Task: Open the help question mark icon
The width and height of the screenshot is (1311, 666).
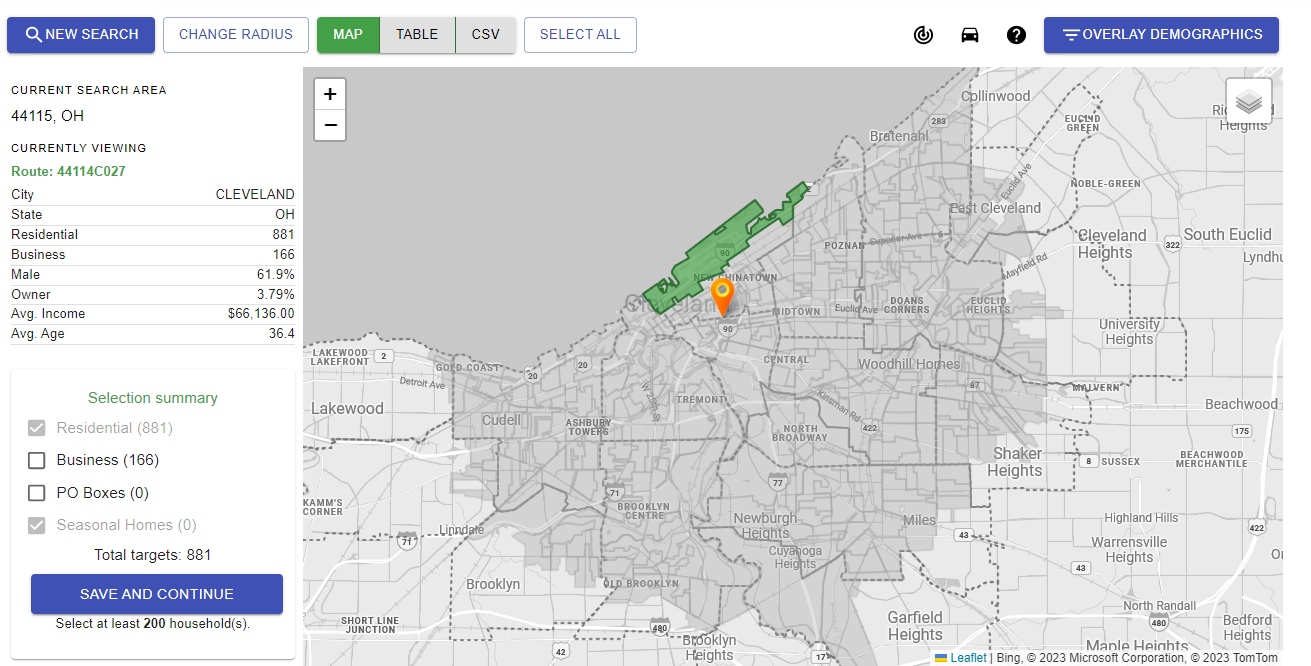Action: tap(1016, 35)
